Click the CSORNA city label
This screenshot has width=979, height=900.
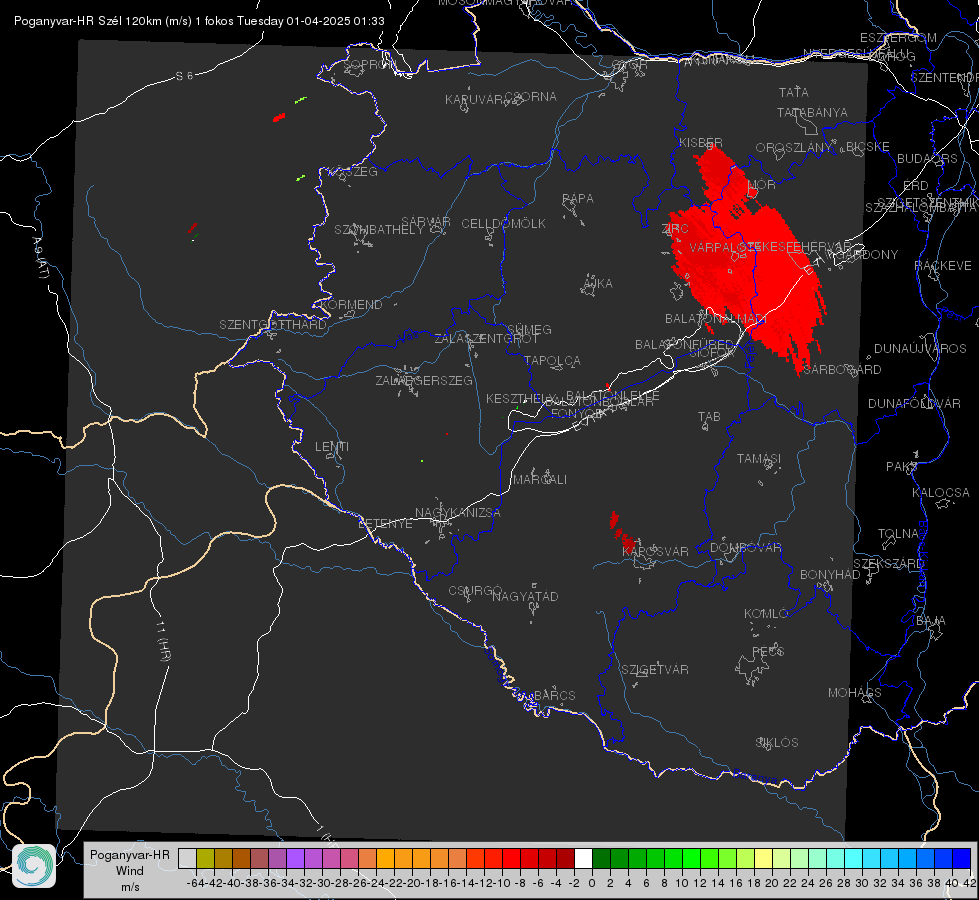coord(531,97)
